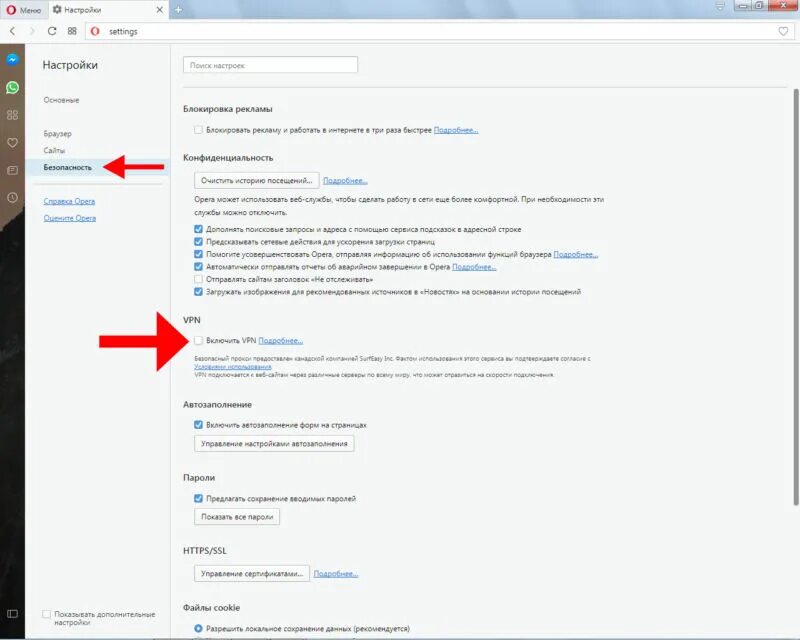Open Справка Opera link

[x=69, y=201]
